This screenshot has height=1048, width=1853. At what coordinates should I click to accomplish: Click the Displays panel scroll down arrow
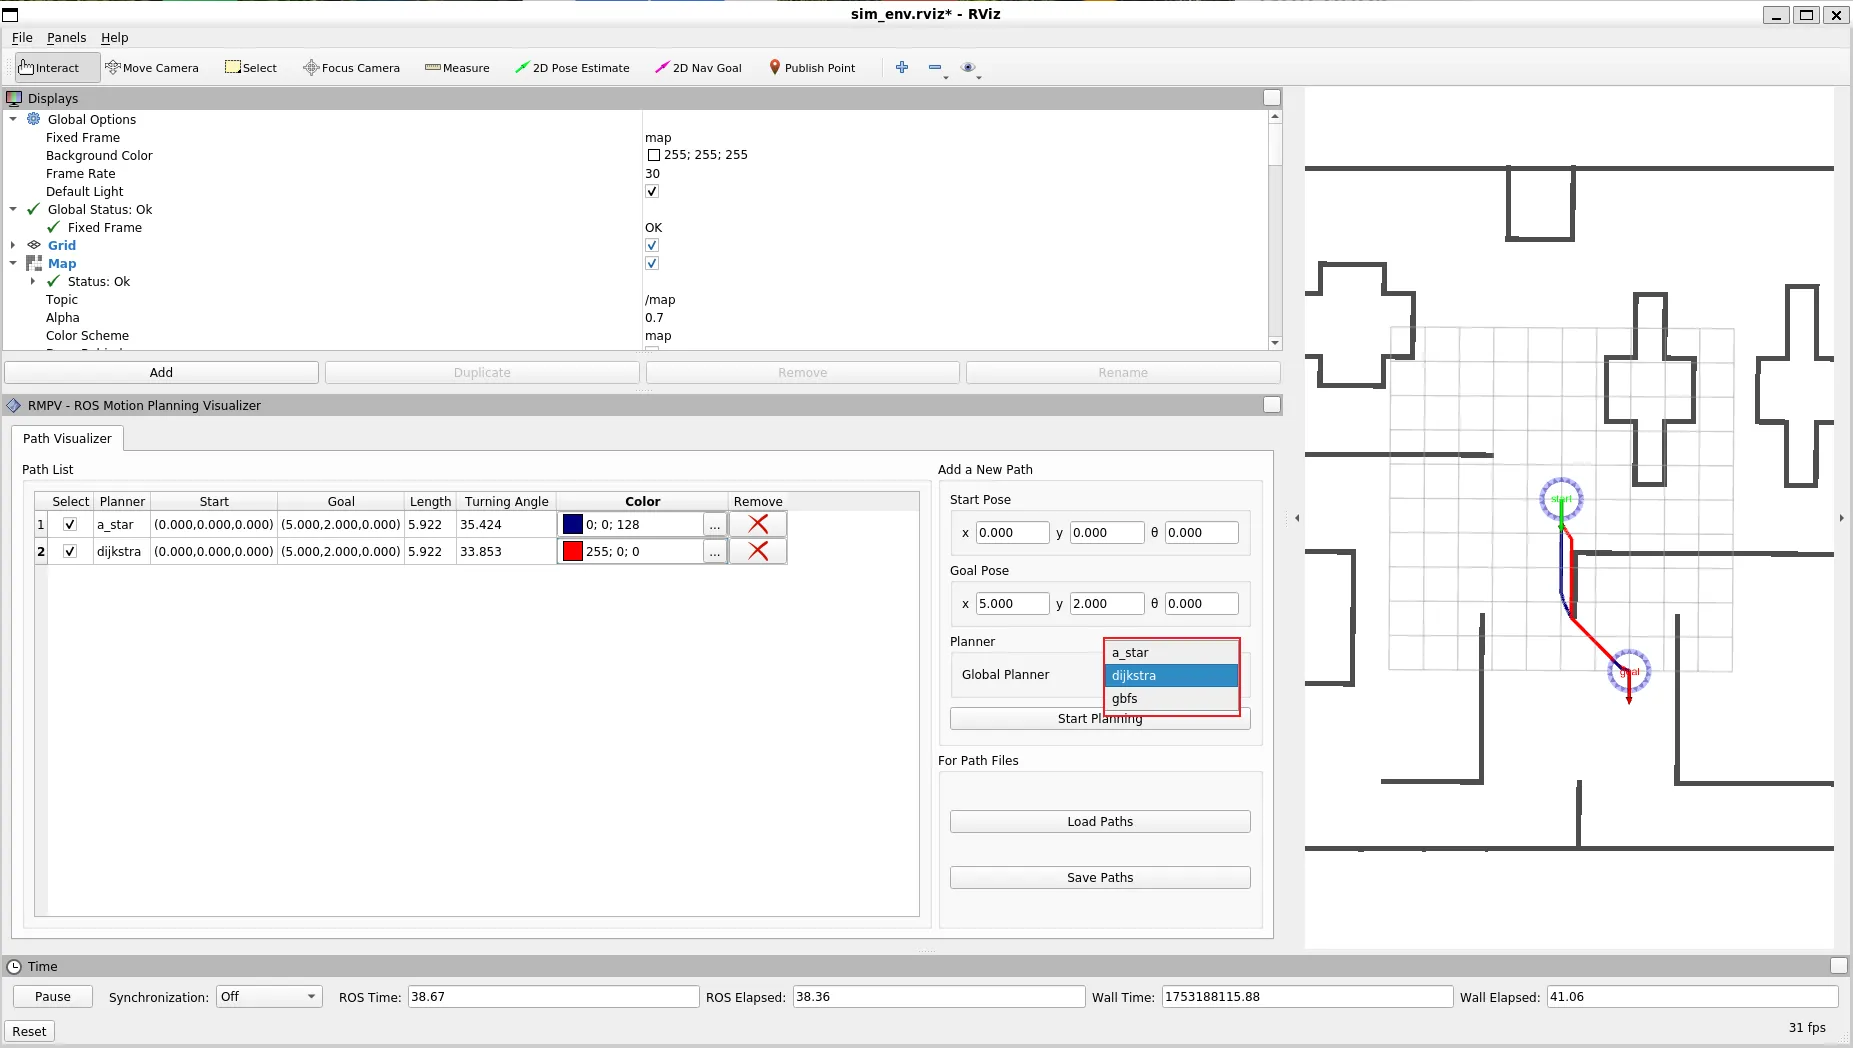coord(1275,342)
